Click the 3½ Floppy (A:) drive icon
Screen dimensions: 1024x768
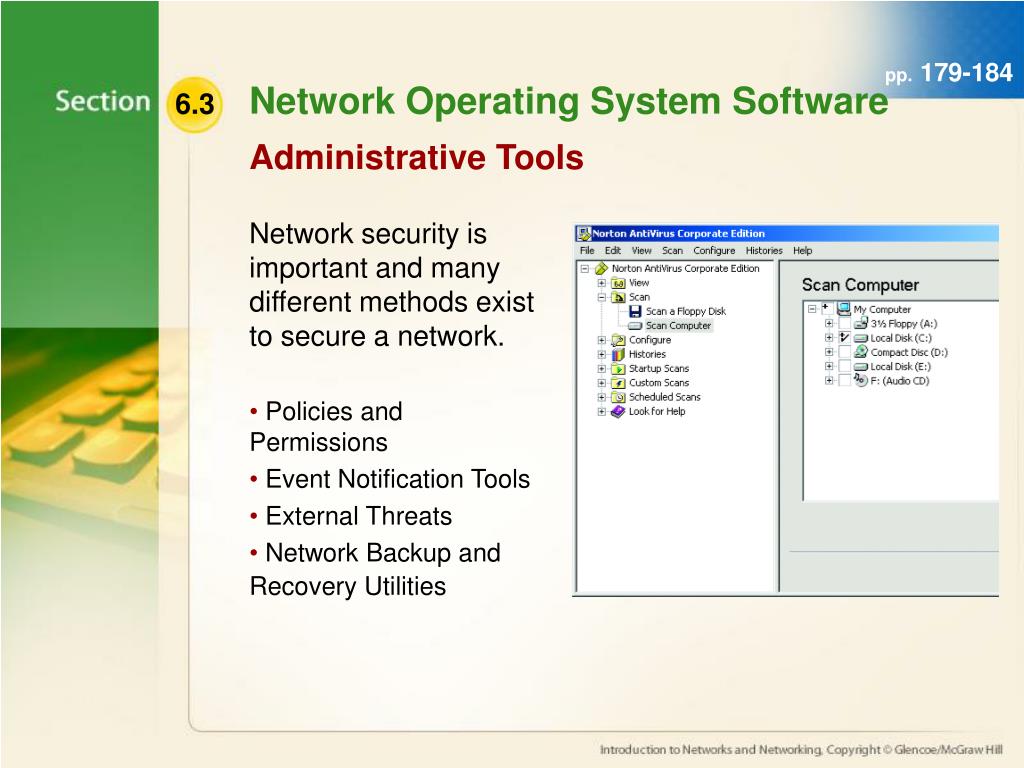(861, 323)
